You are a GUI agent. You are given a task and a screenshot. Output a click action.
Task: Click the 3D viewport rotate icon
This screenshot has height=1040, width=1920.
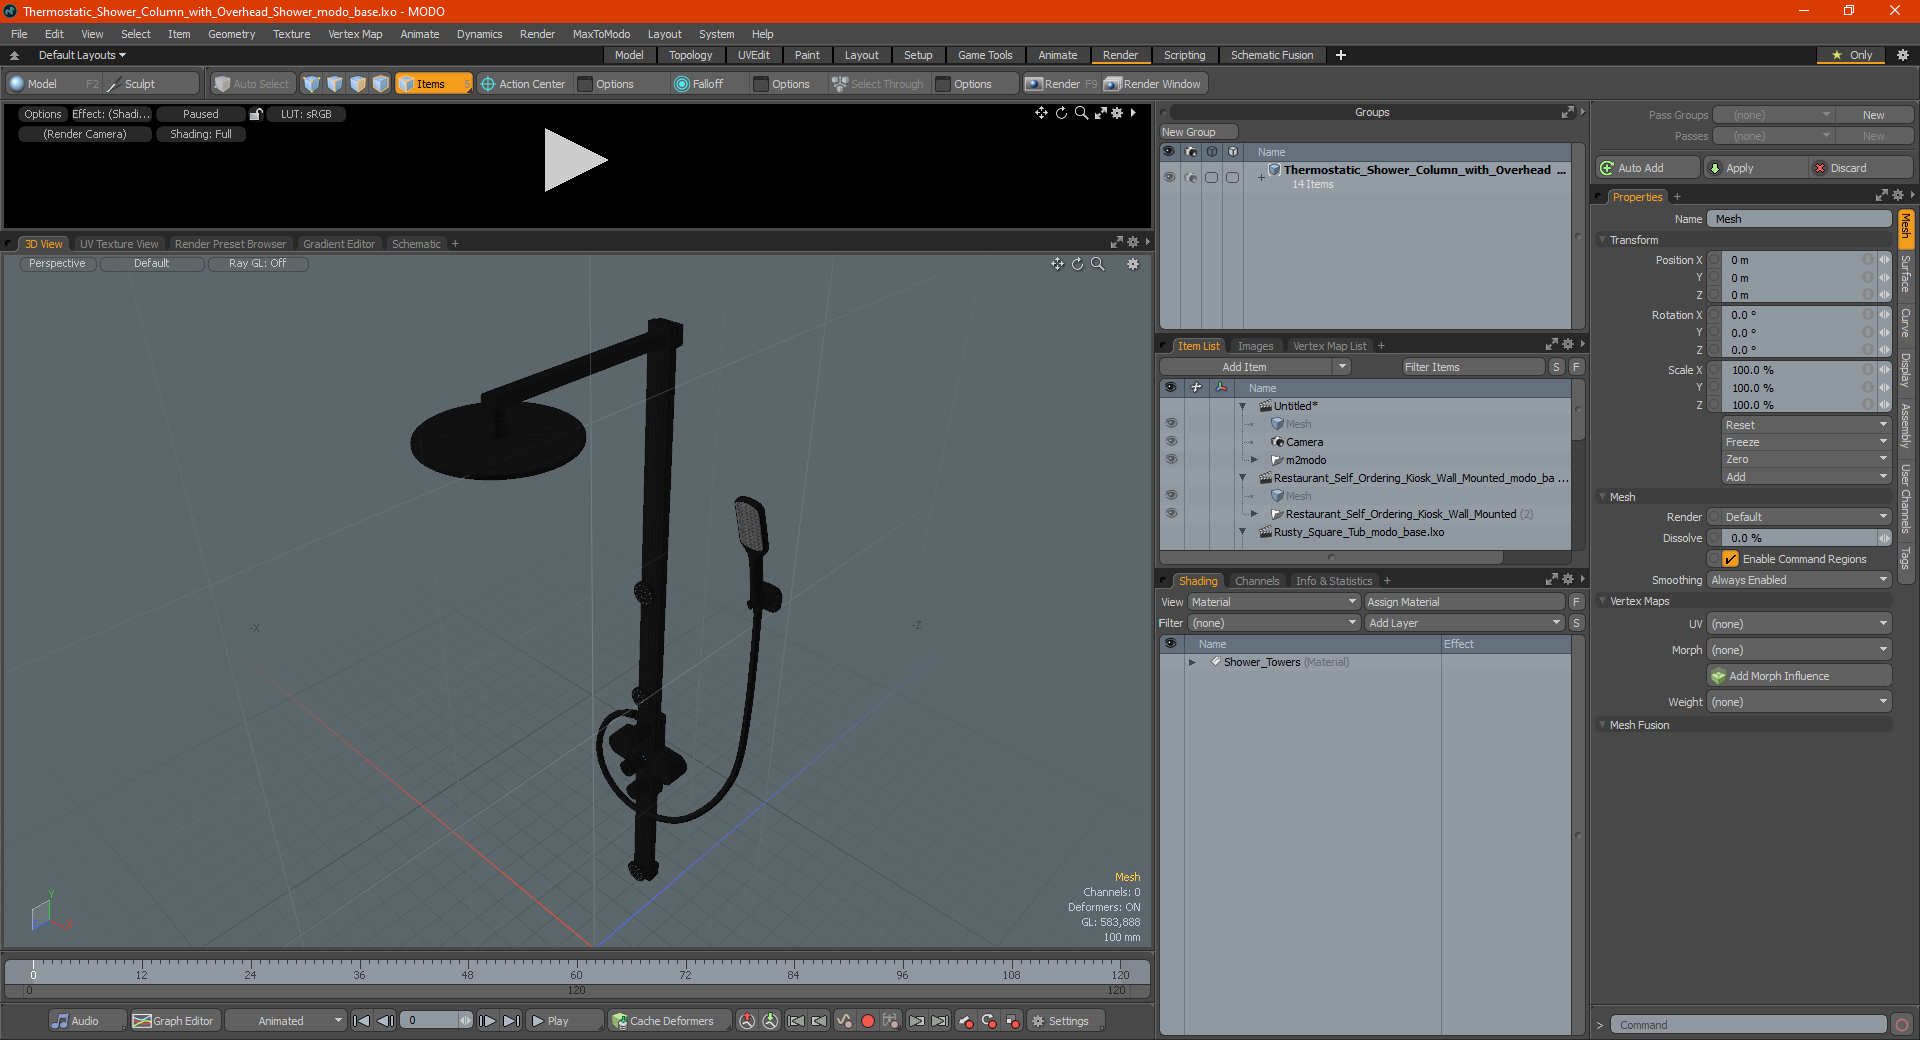(1078, 264)
